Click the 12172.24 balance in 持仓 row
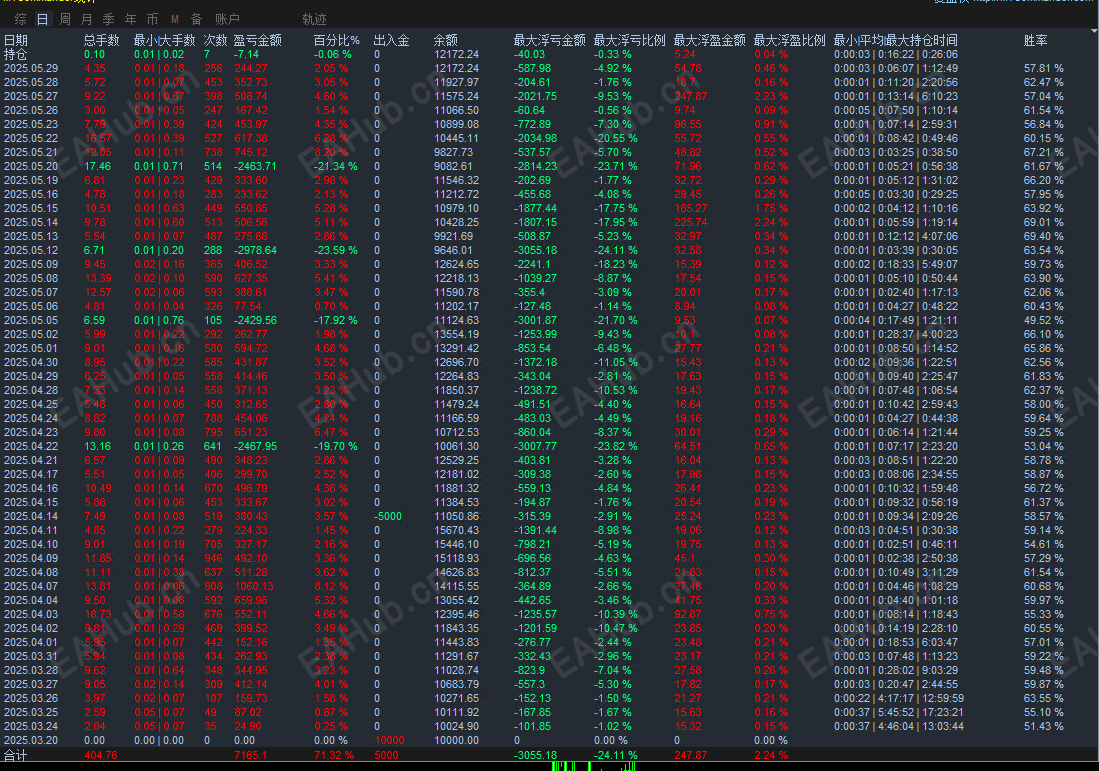The height and width of the screenshot is (771, 1099). 456,55
